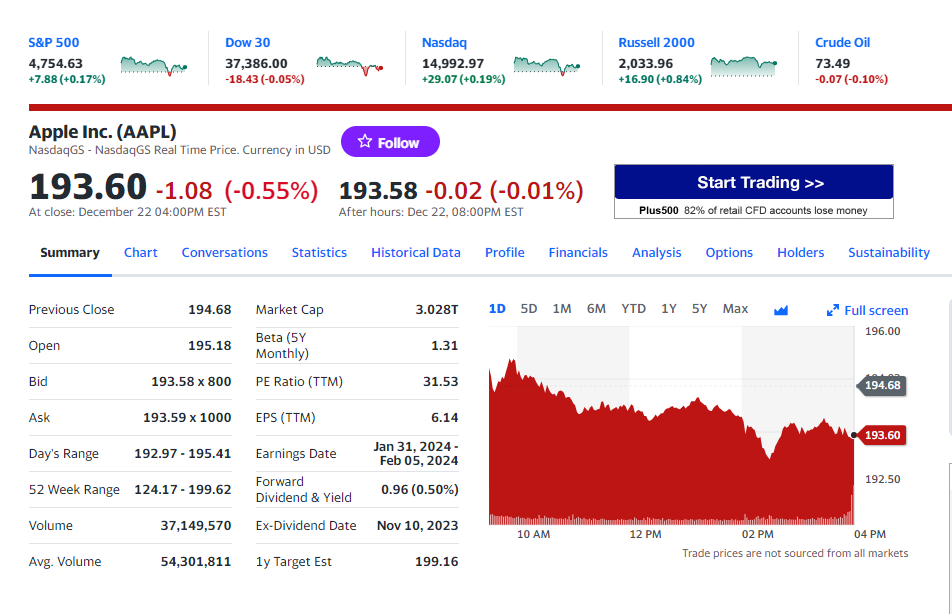Open the Russell 2000 mini chart

pyautogui.click(x=744, y=66)
